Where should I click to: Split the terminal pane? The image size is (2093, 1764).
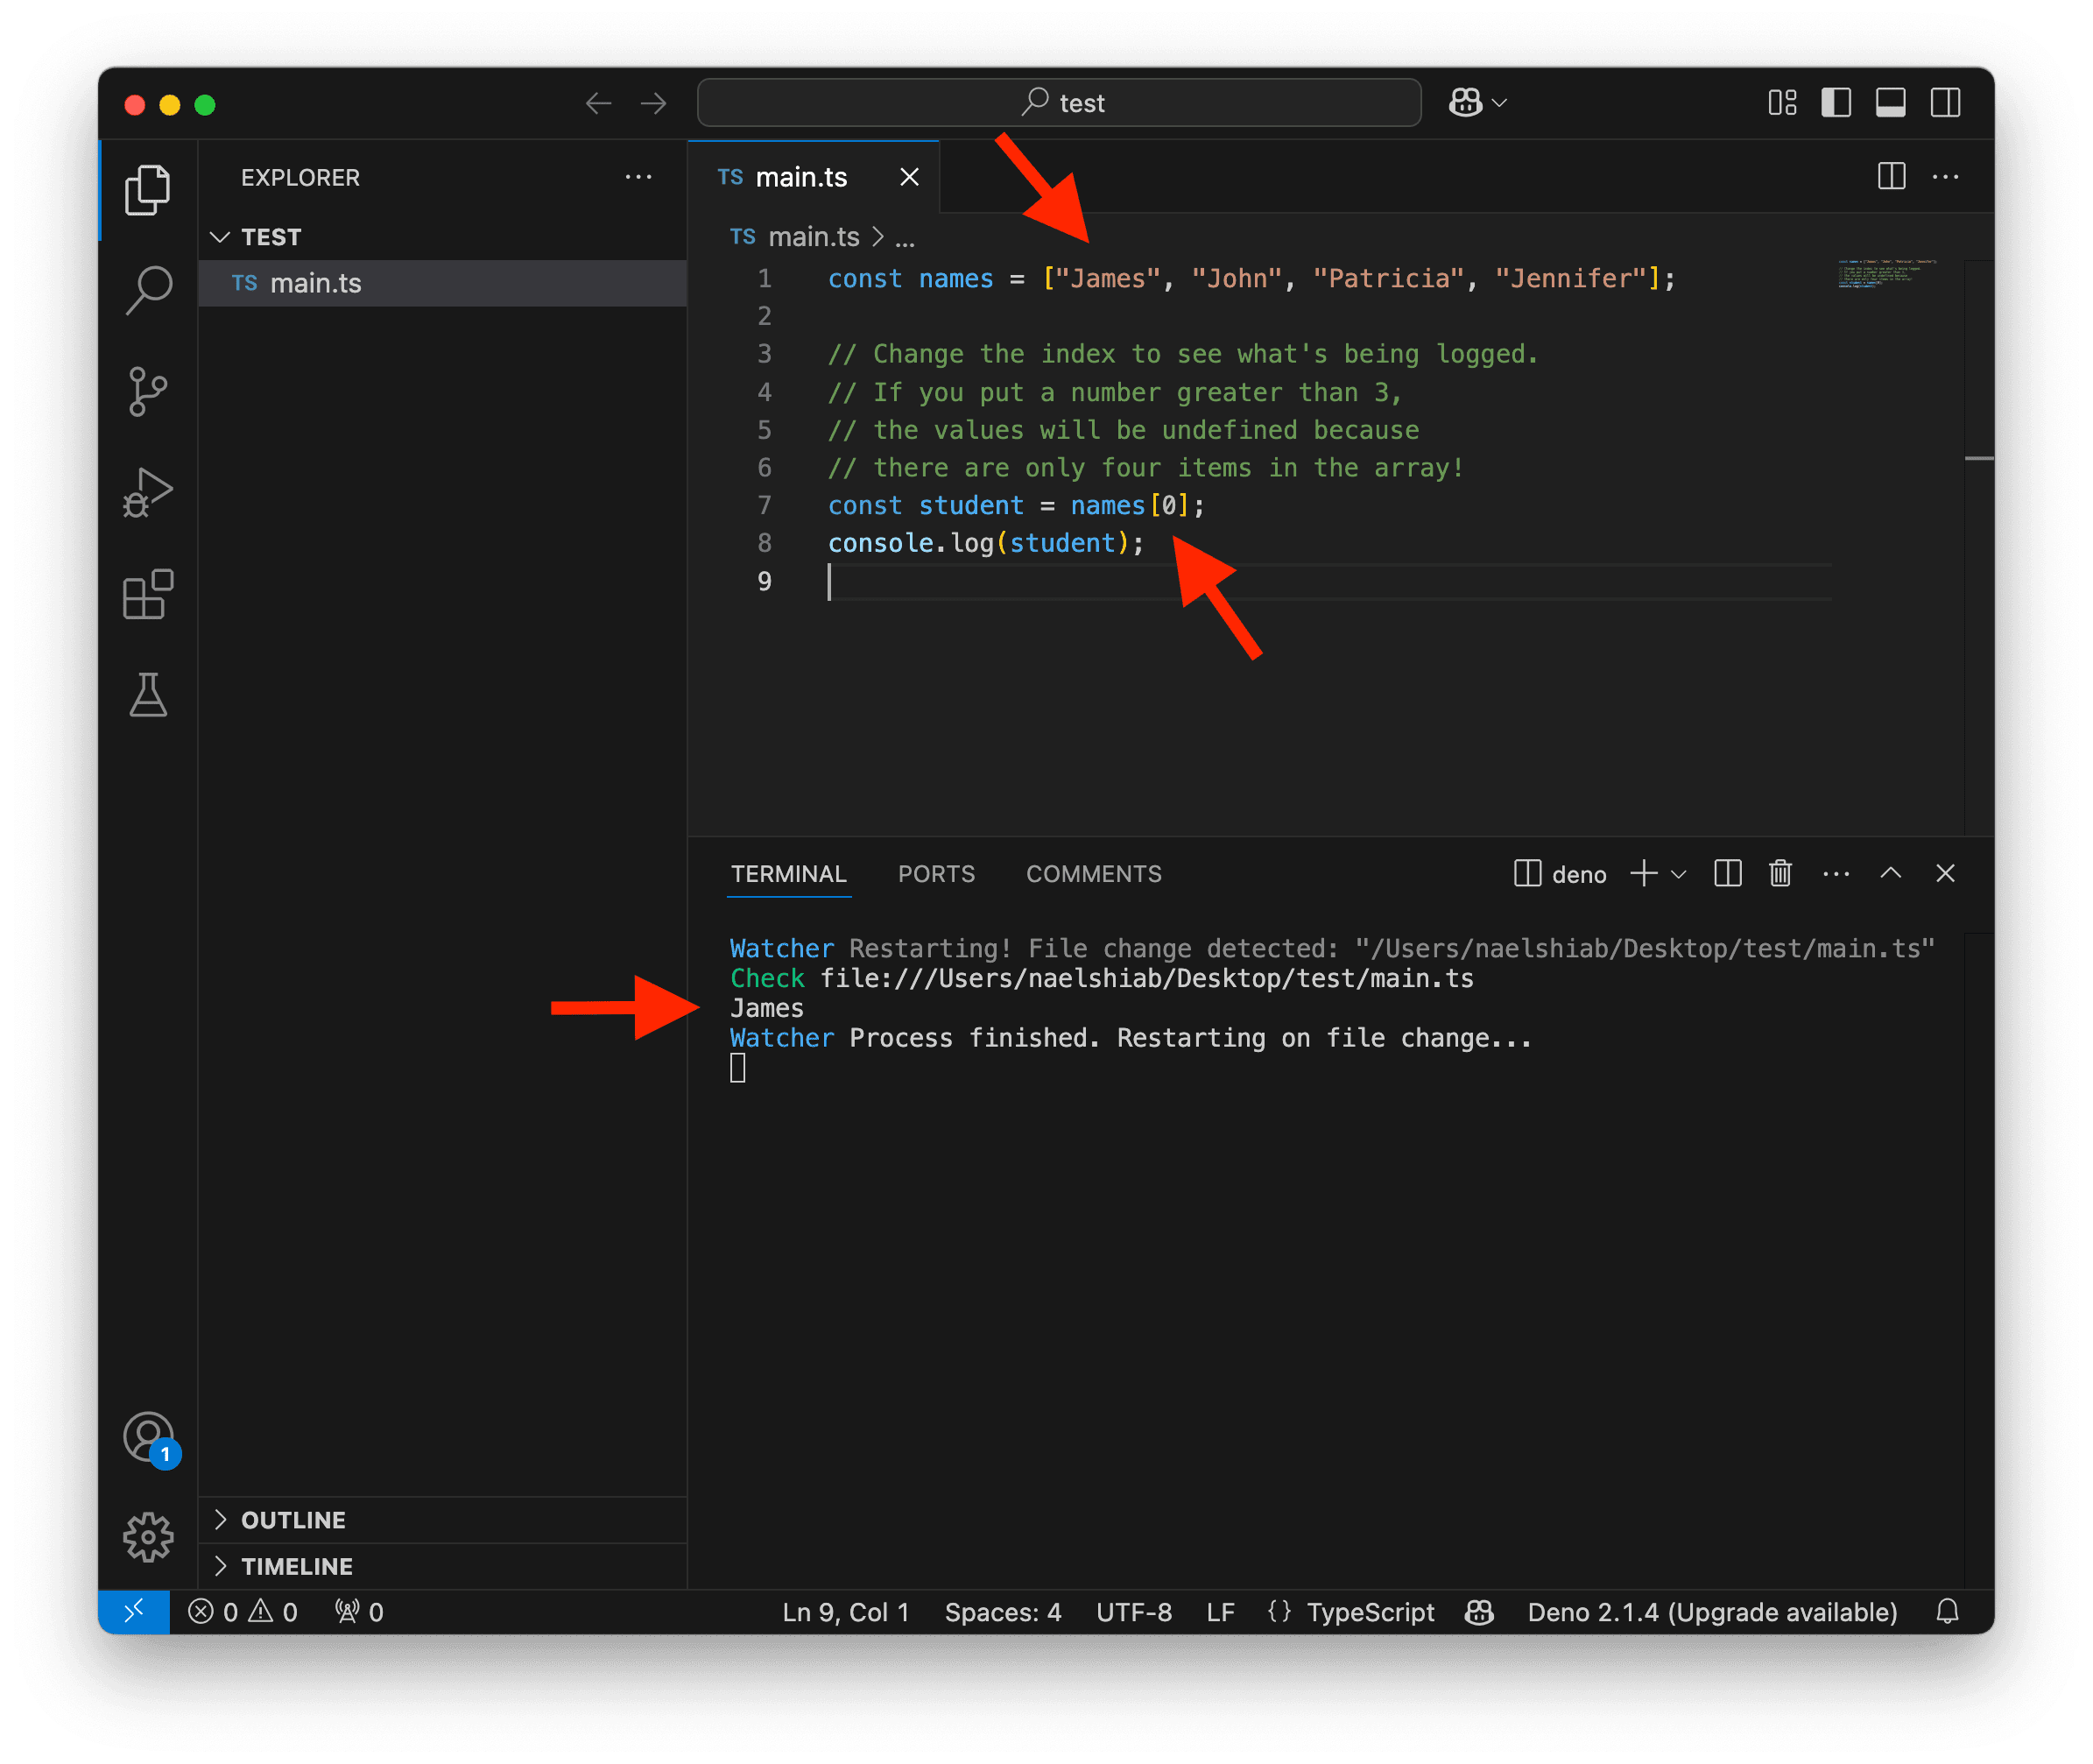pos(1727,873)
